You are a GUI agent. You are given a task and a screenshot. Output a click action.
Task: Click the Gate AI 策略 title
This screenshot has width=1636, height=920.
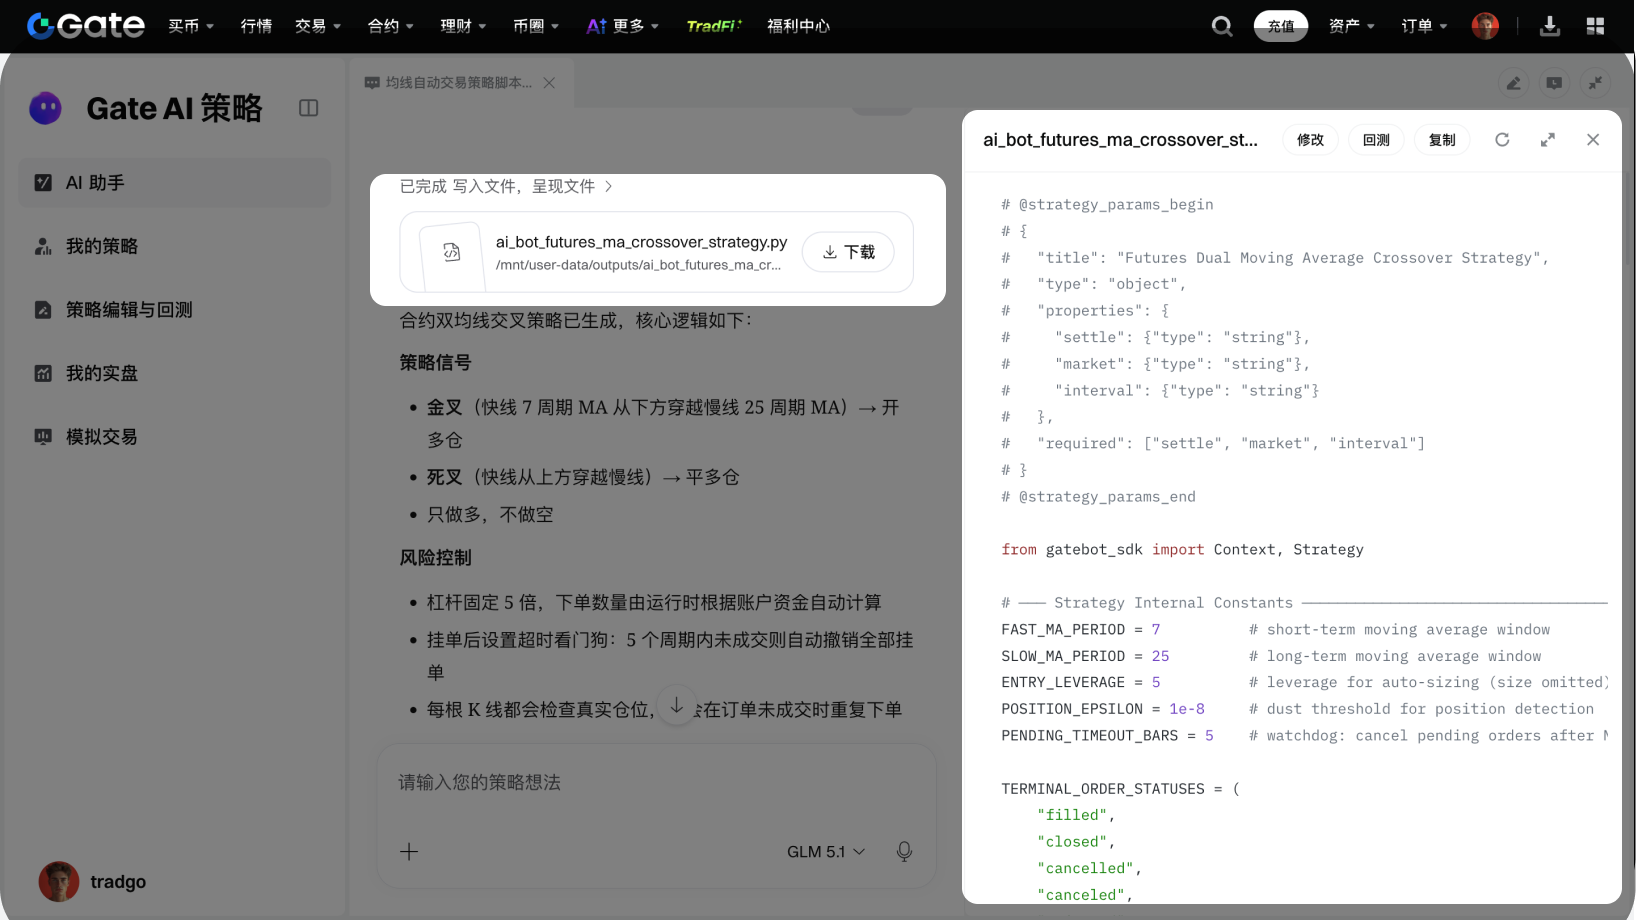[174, 108]
